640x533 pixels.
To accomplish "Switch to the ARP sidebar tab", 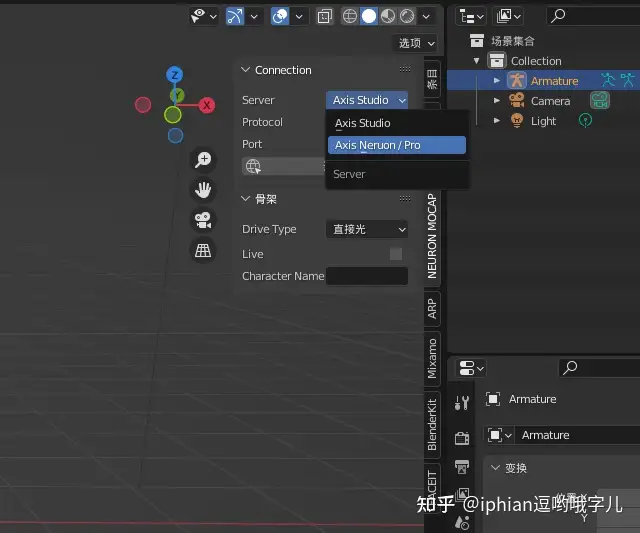I will pos(432,309).
